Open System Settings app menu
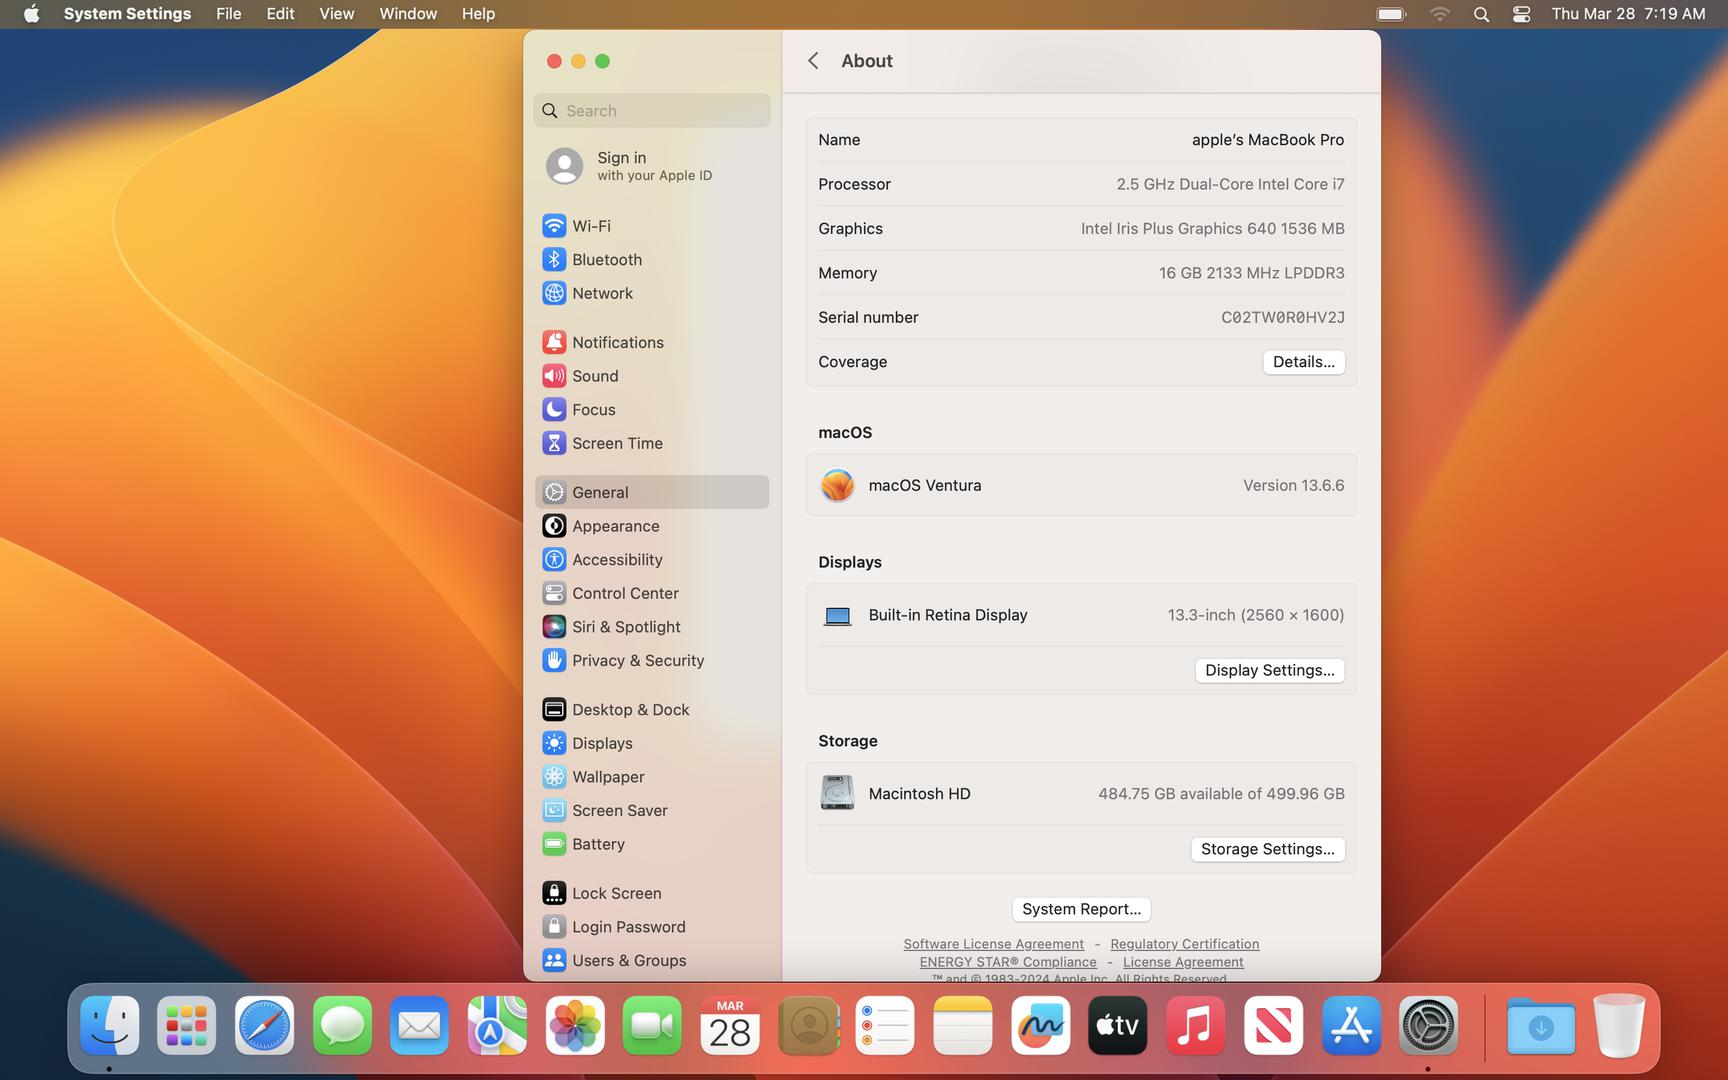Screen dimensions: 1728x1080 point(127,14)
